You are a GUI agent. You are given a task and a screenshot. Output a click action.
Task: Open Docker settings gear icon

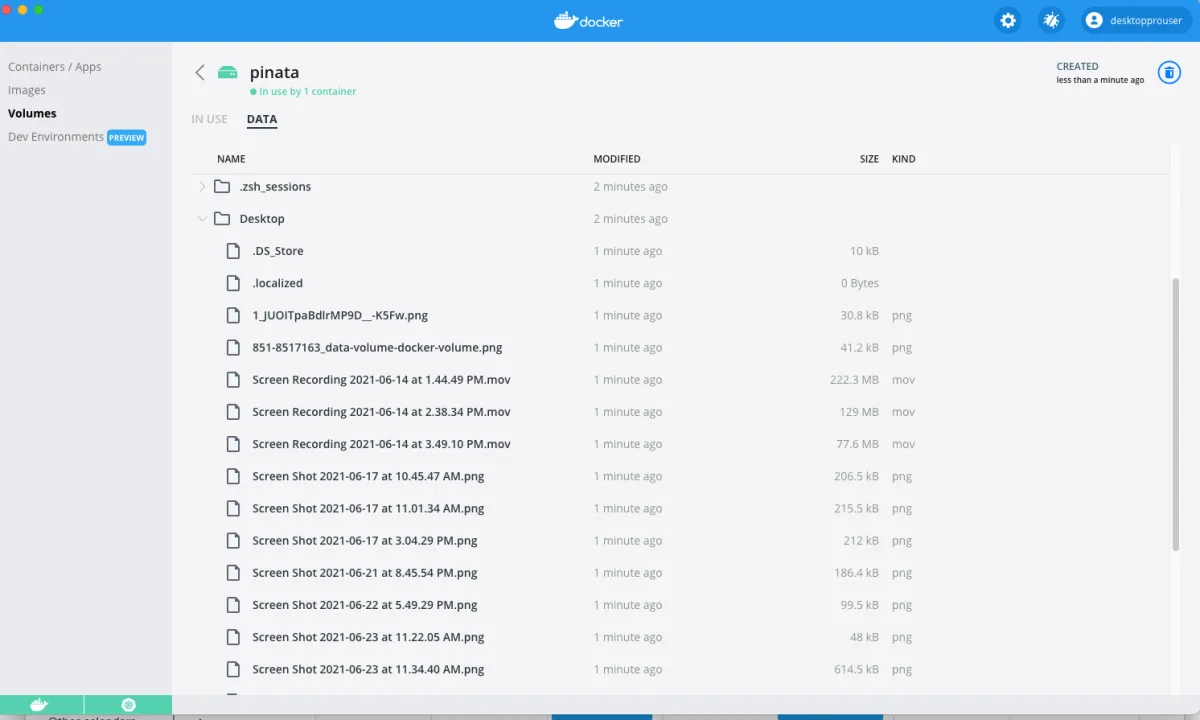1008,20
